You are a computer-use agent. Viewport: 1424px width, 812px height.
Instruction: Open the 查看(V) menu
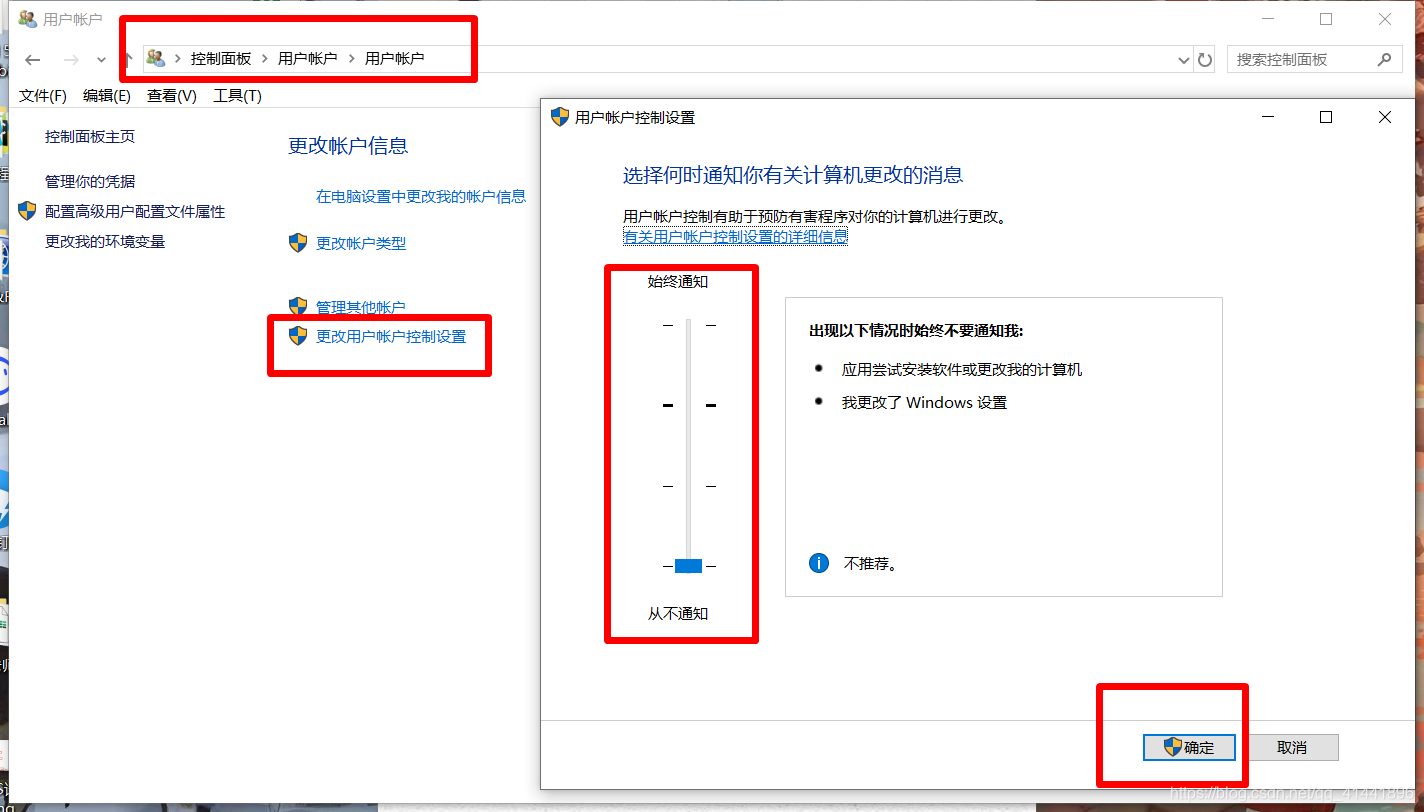coord(170,95)
